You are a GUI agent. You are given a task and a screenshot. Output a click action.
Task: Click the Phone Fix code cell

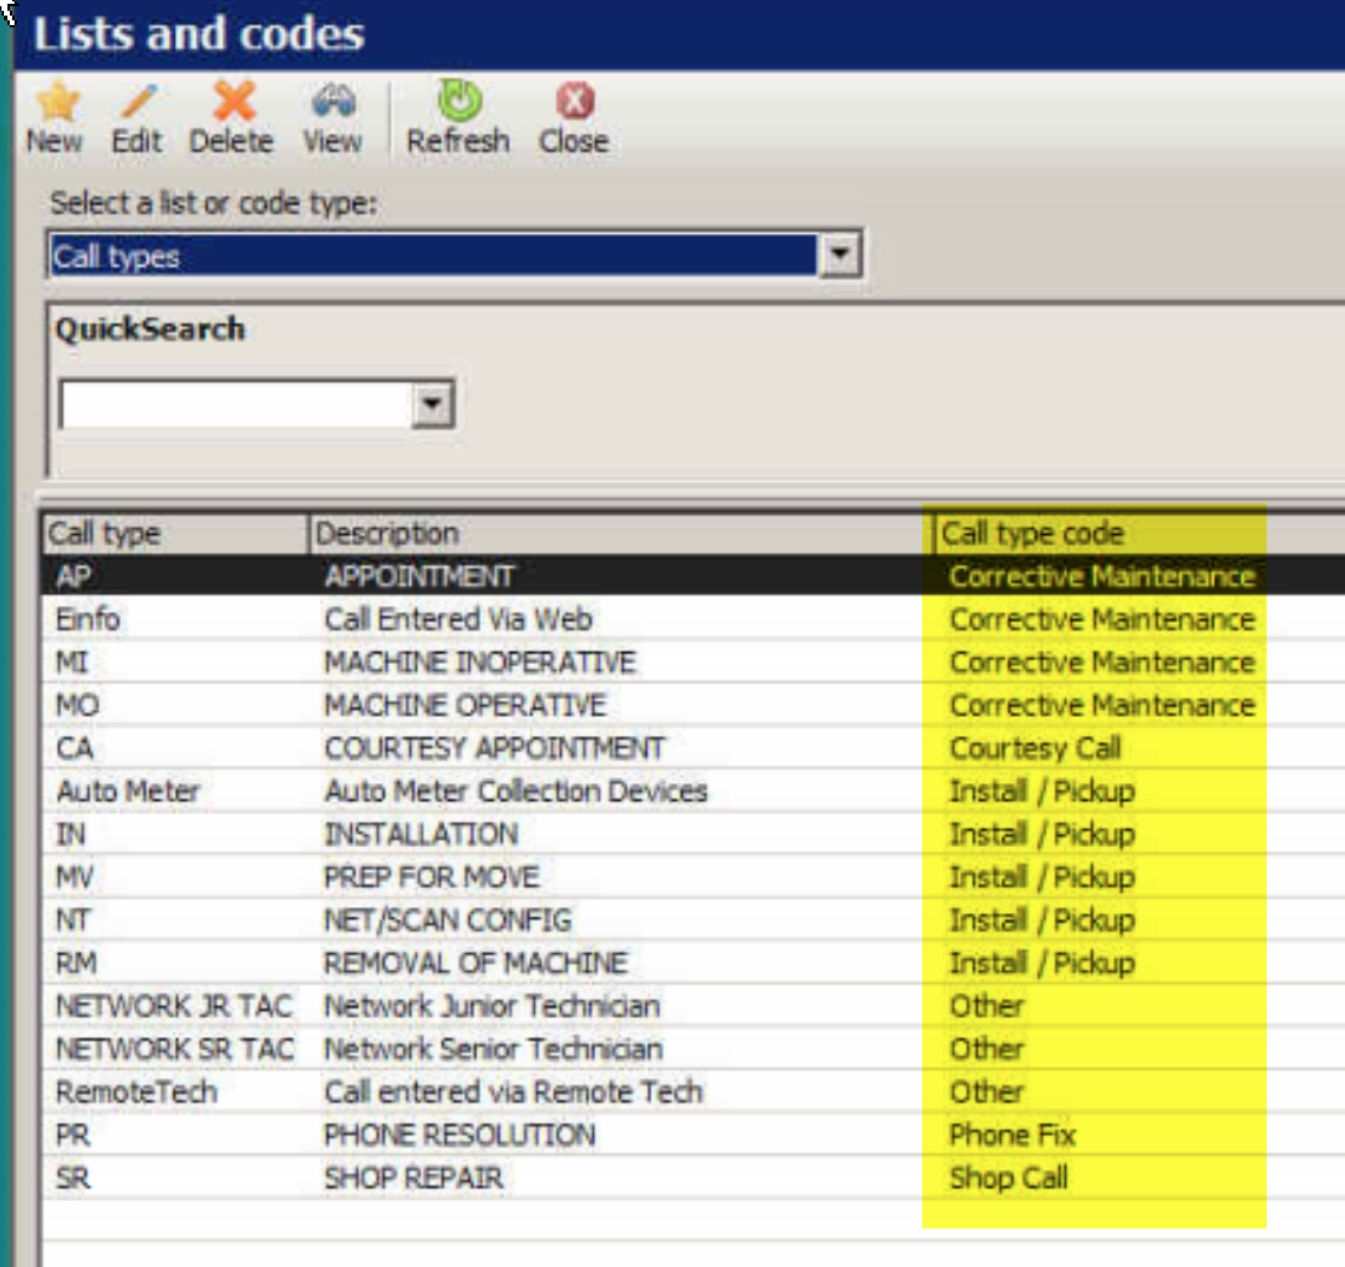pos(1012,1136)
